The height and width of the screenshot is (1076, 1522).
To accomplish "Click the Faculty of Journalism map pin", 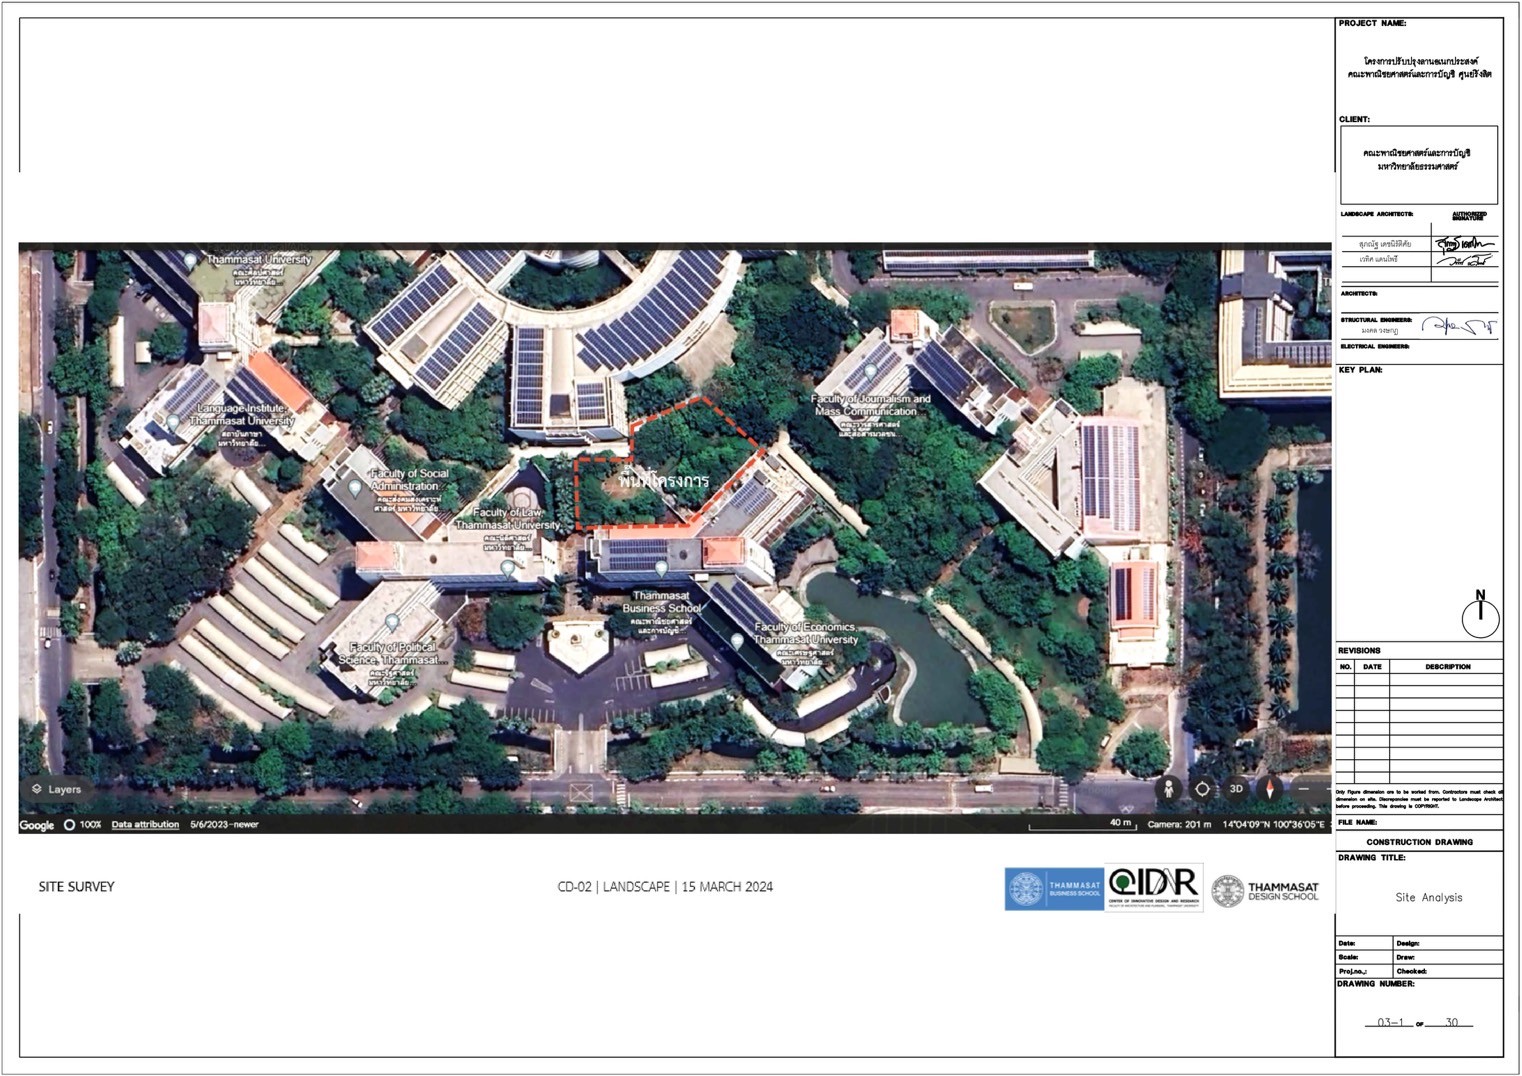I will coord(870,371).
